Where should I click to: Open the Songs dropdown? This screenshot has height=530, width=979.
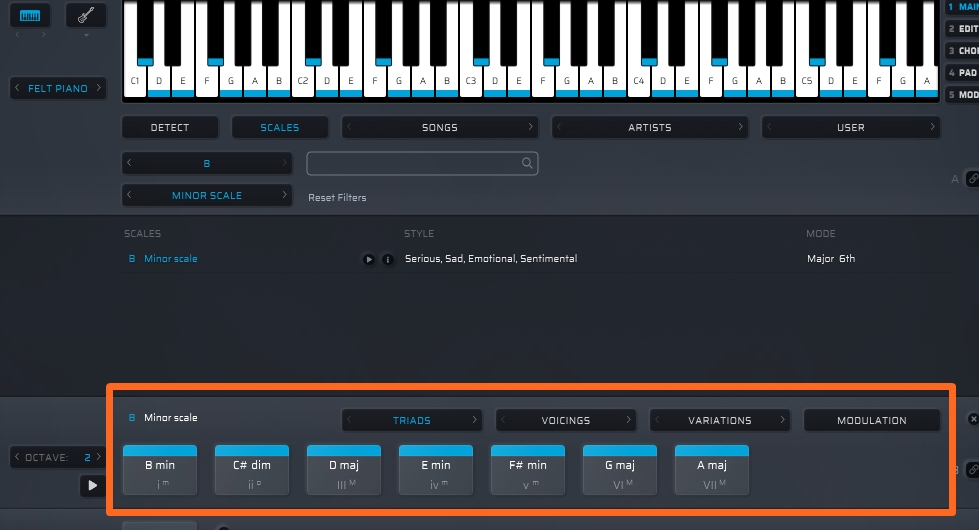coord(439,127)
